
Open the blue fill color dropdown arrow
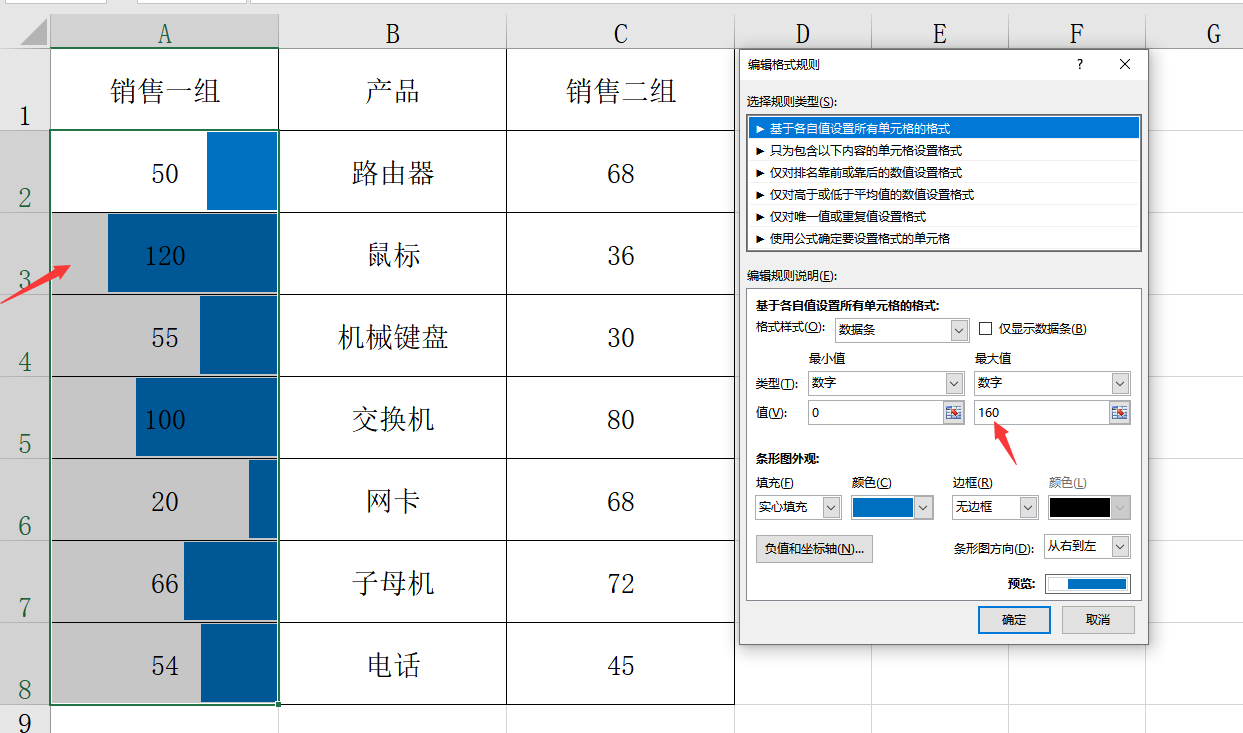pyautogui.click(x=923, y=507)
